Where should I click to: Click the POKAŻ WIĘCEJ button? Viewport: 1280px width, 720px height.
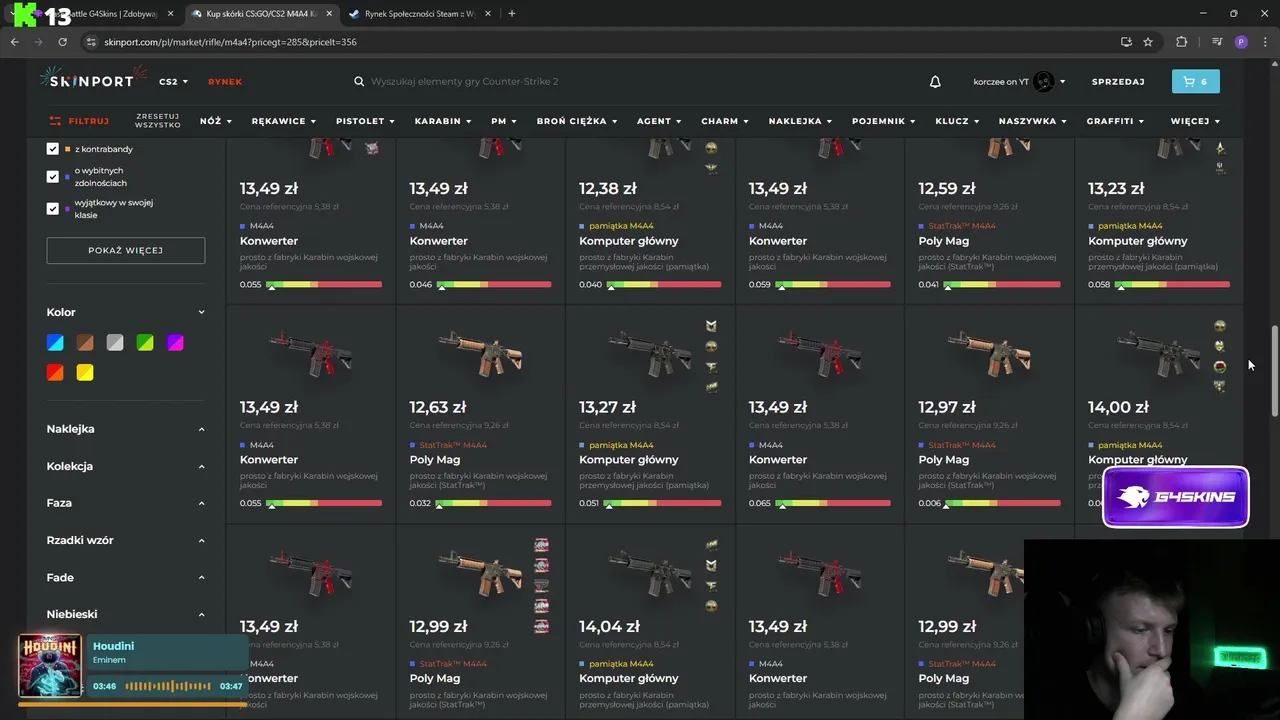pos(126,250)
